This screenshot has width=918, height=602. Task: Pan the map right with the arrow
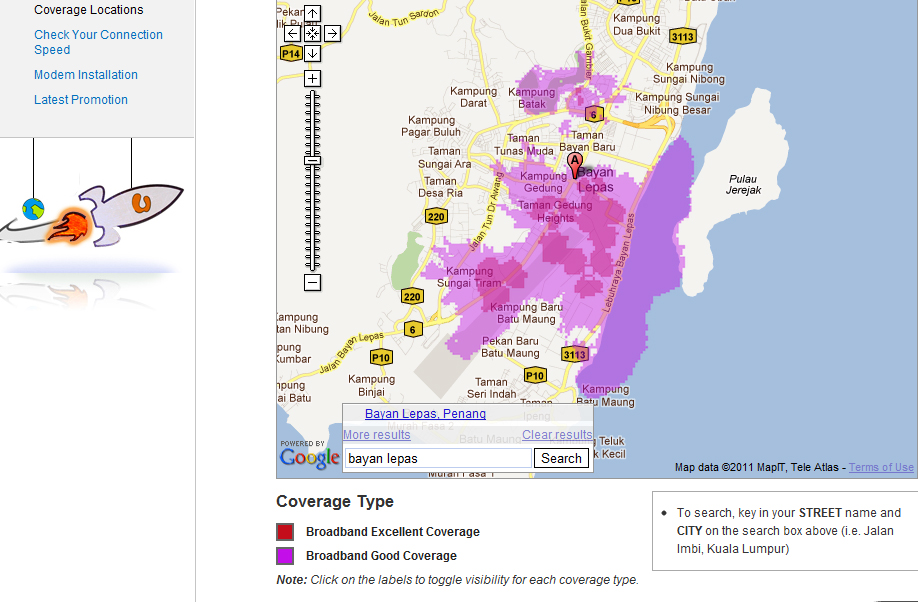[333, 33]
